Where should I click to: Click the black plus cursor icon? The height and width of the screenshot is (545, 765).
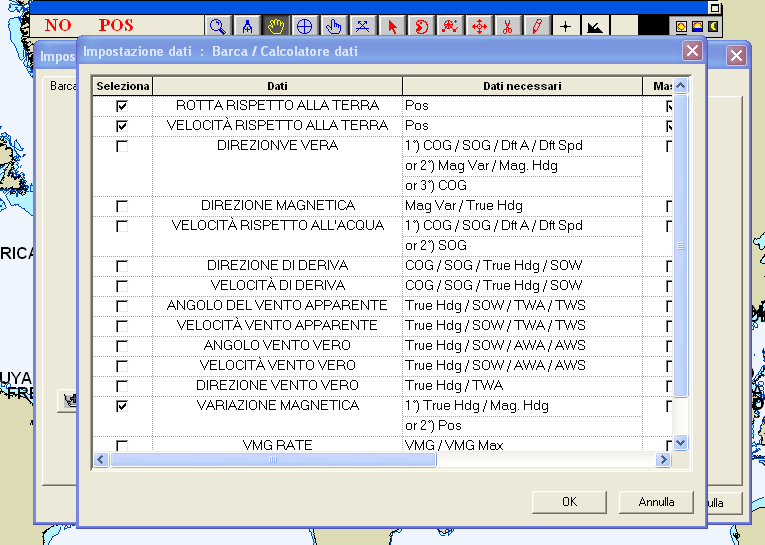[x=565, y=26]
